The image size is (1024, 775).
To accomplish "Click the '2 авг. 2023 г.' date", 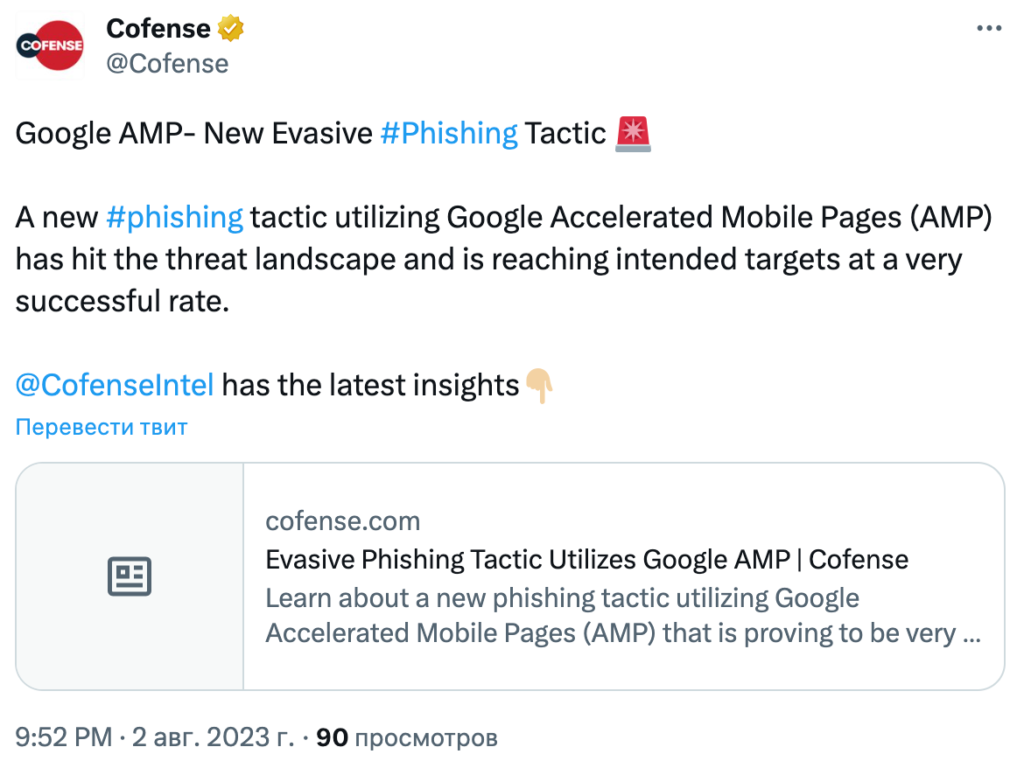I will click(x=210, y=739).
